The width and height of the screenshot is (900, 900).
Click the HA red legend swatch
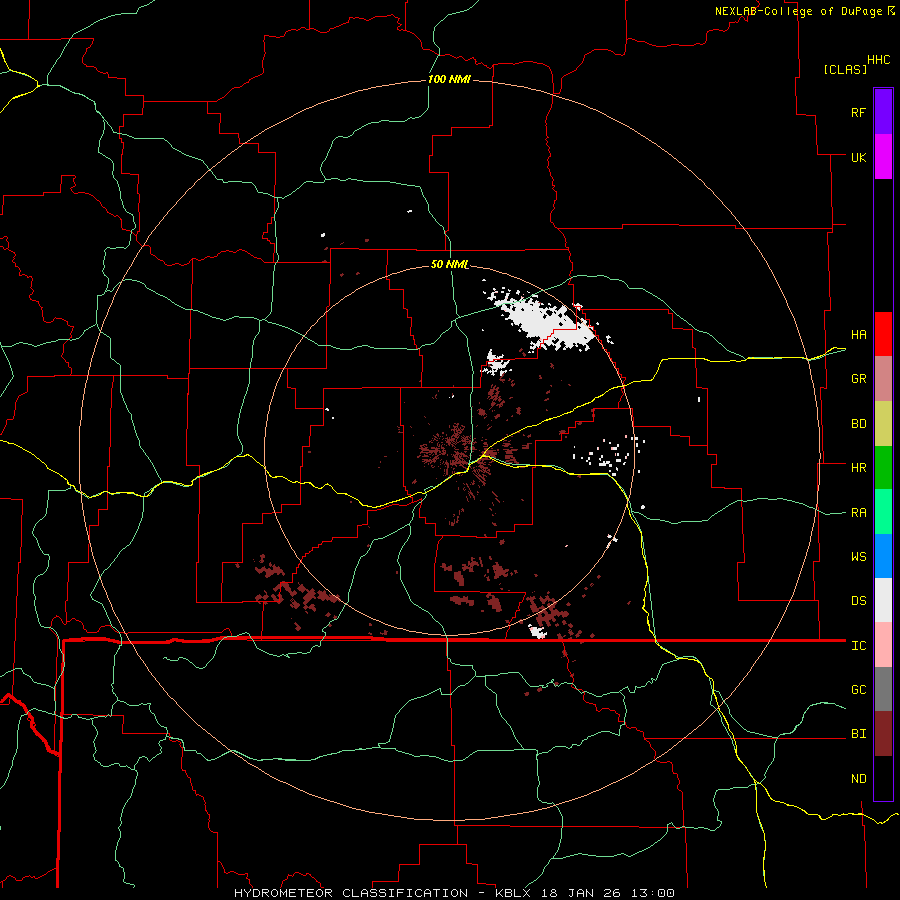tap(883, 334)
